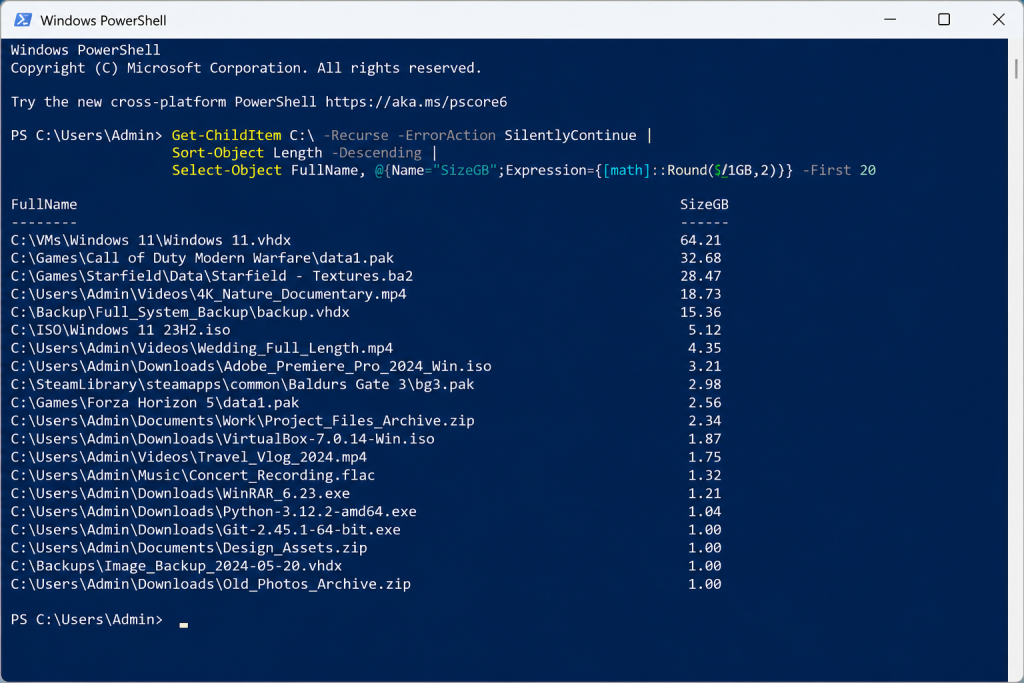
Task: Click the 64.21 size value
Action: pyautogui.click(x=701, y=240)
